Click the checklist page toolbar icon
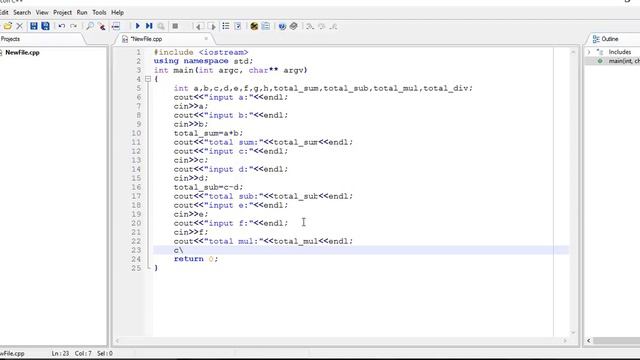Screen dimensions: 640x360 click(238, 26)
